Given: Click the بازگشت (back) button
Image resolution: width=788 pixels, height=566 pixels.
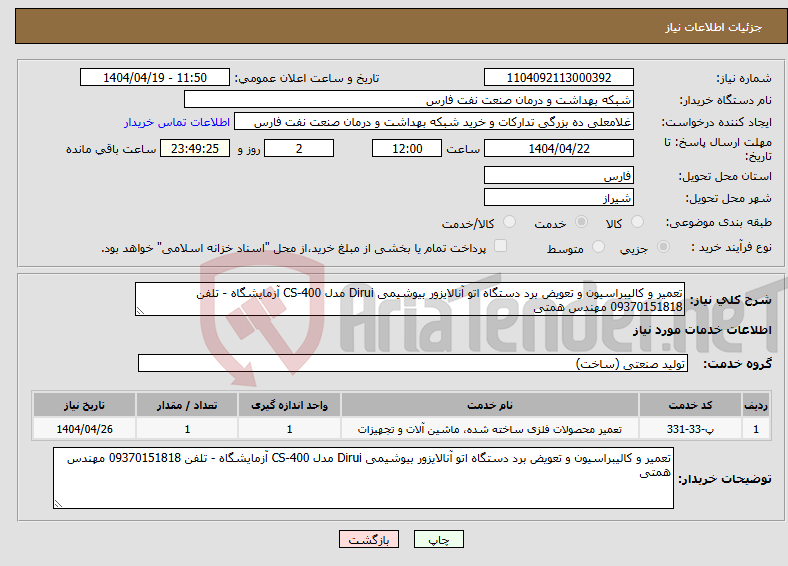Looking at the screenshot, I should click(x=369, y=539).
